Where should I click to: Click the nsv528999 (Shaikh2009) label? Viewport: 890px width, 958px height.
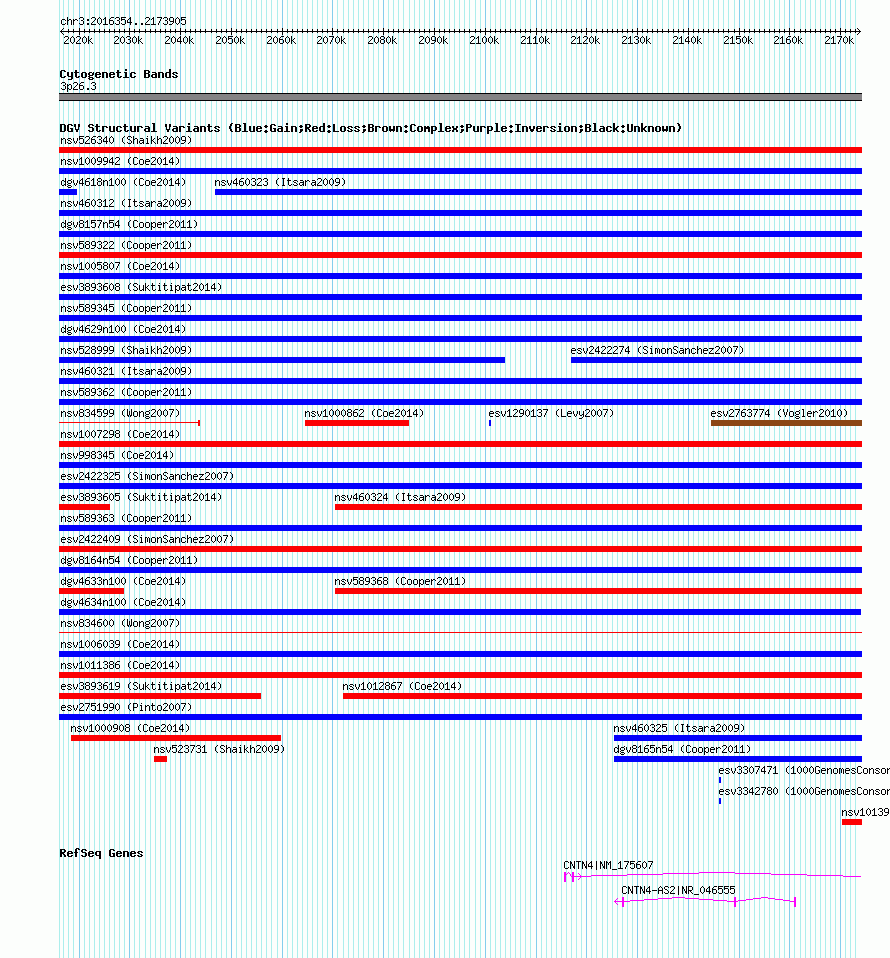coord(126,350)
